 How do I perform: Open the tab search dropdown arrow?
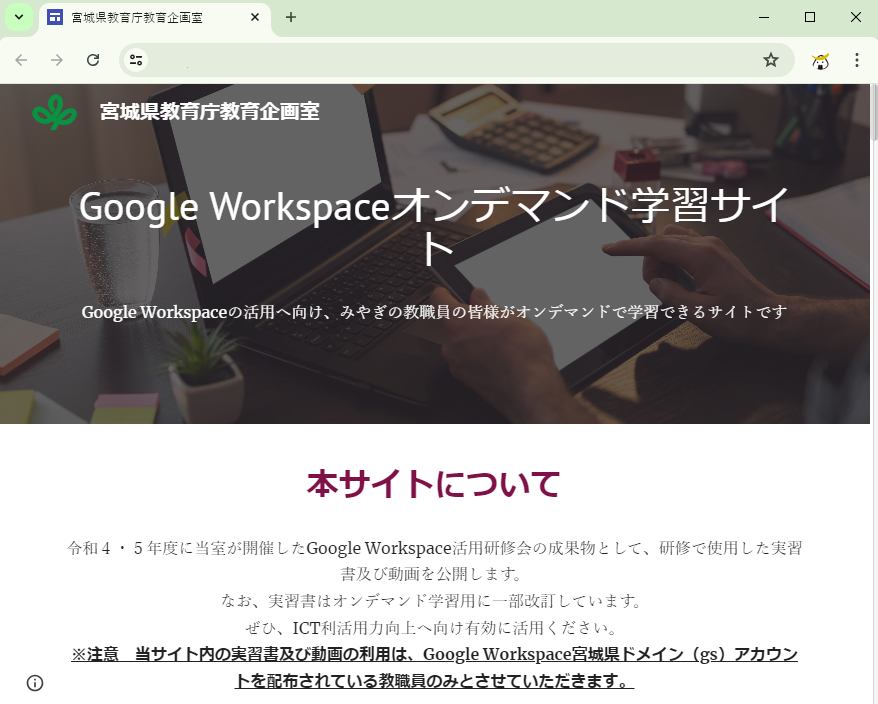pos(19,17)
